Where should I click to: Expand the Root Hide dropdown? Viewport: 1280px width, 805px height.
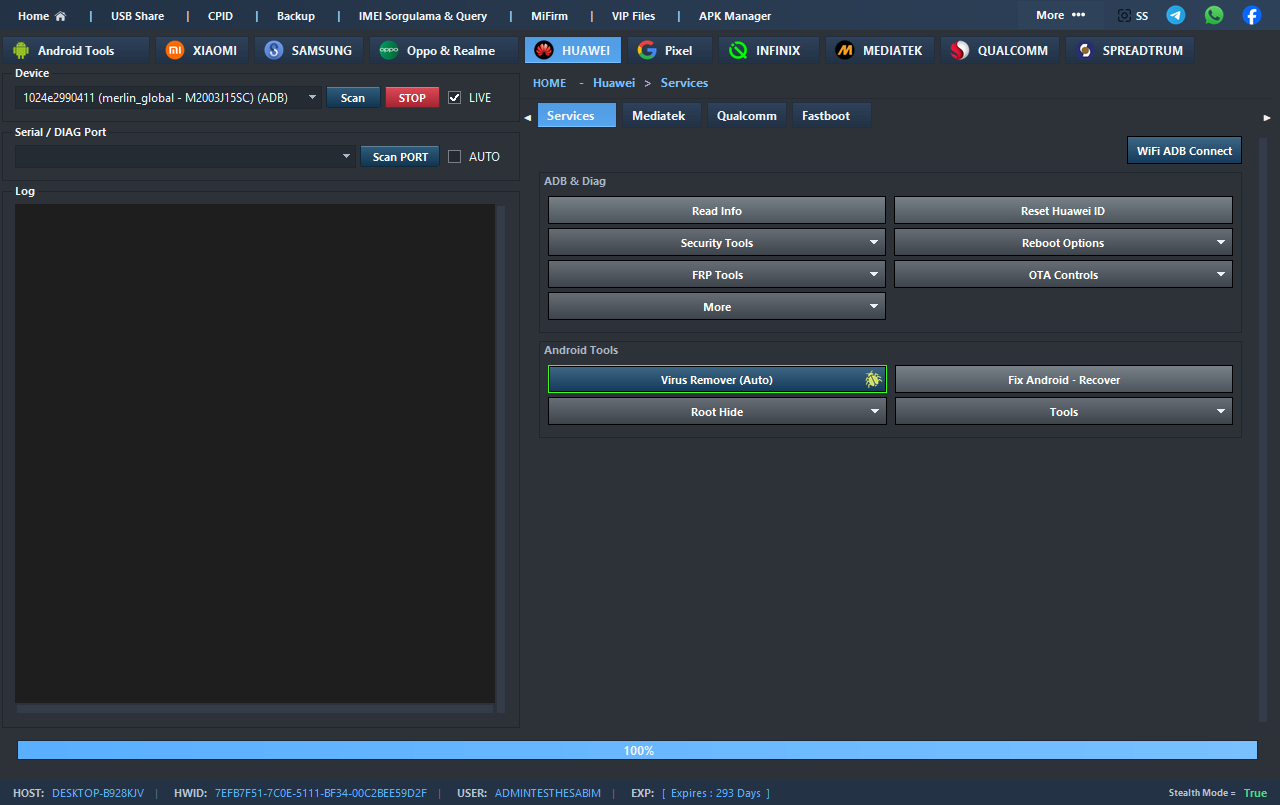pyautogui.click(x=874, y=412)
